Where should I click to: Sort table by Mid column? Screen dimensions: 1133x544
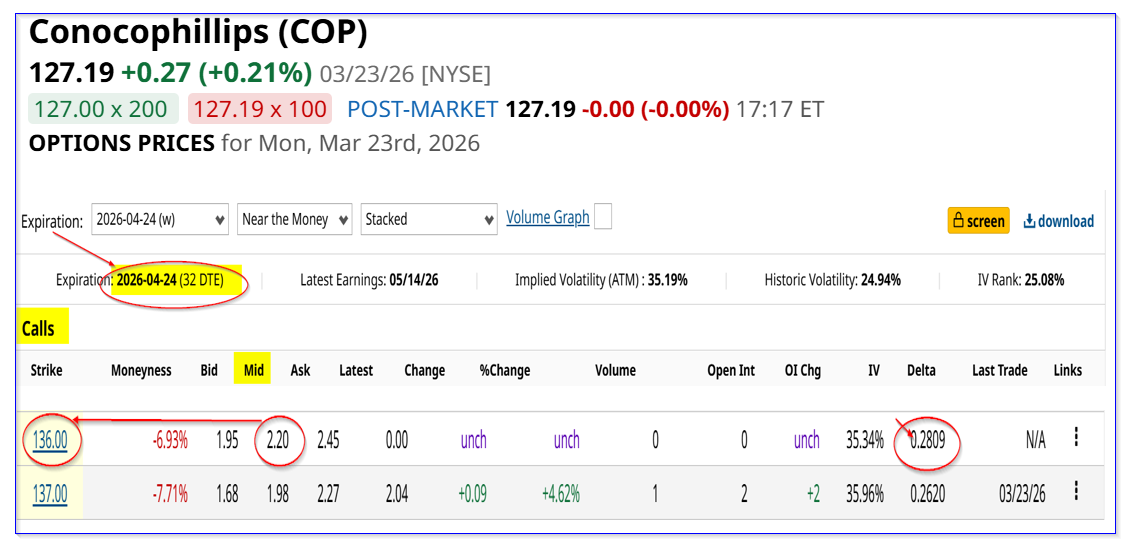pos(254,370)
